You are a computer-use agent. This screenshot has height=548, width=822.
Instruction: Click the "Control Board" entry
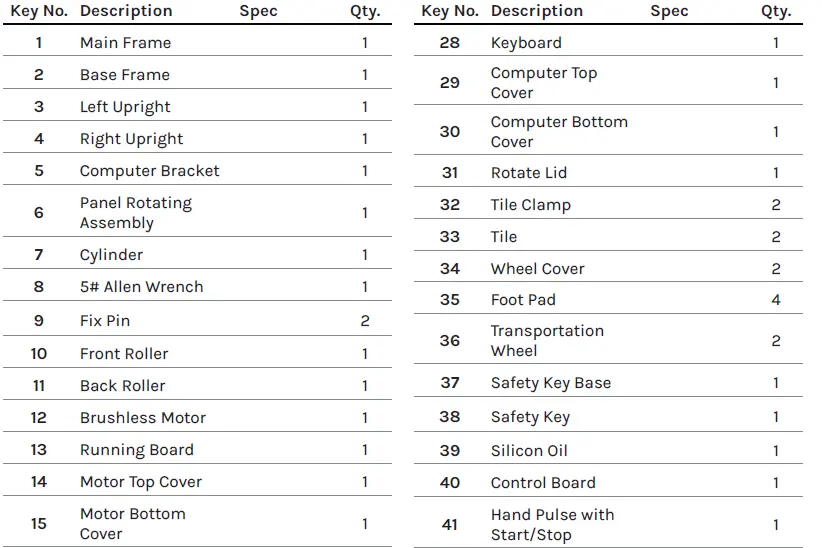543,483
